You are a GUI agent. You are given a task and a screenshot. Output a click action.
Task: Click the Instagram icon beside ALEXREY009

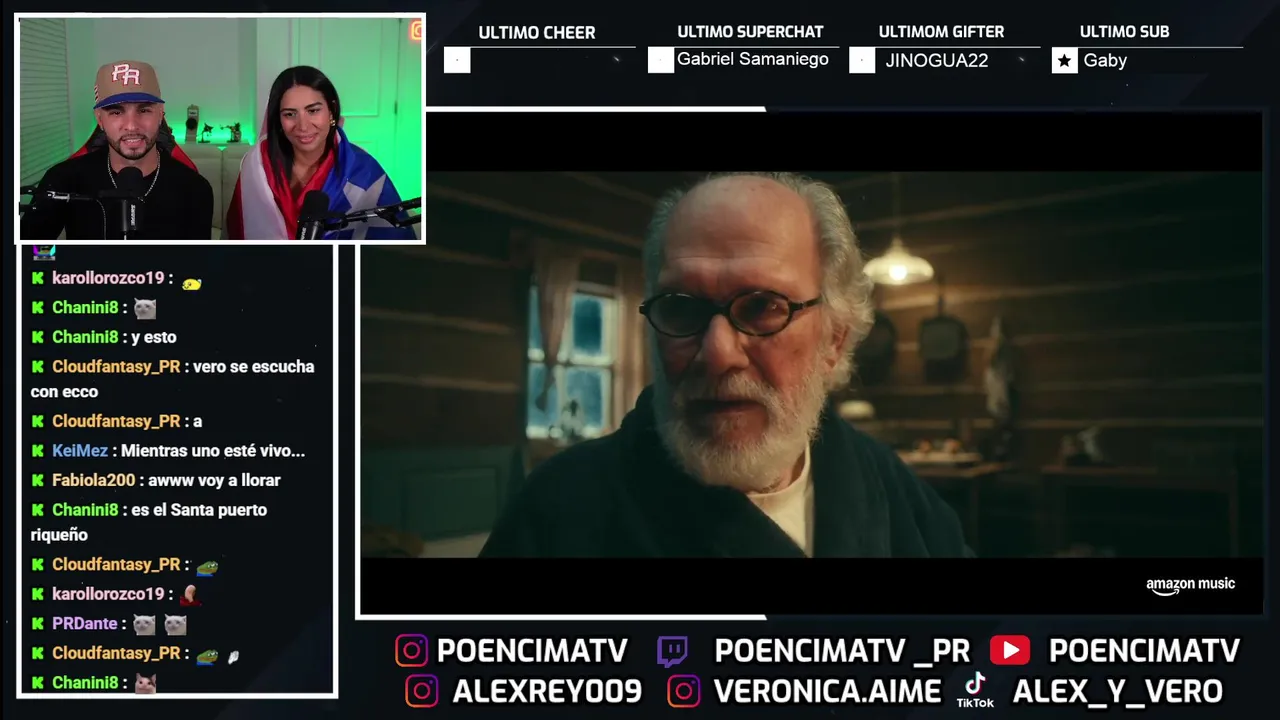[422, 691]
